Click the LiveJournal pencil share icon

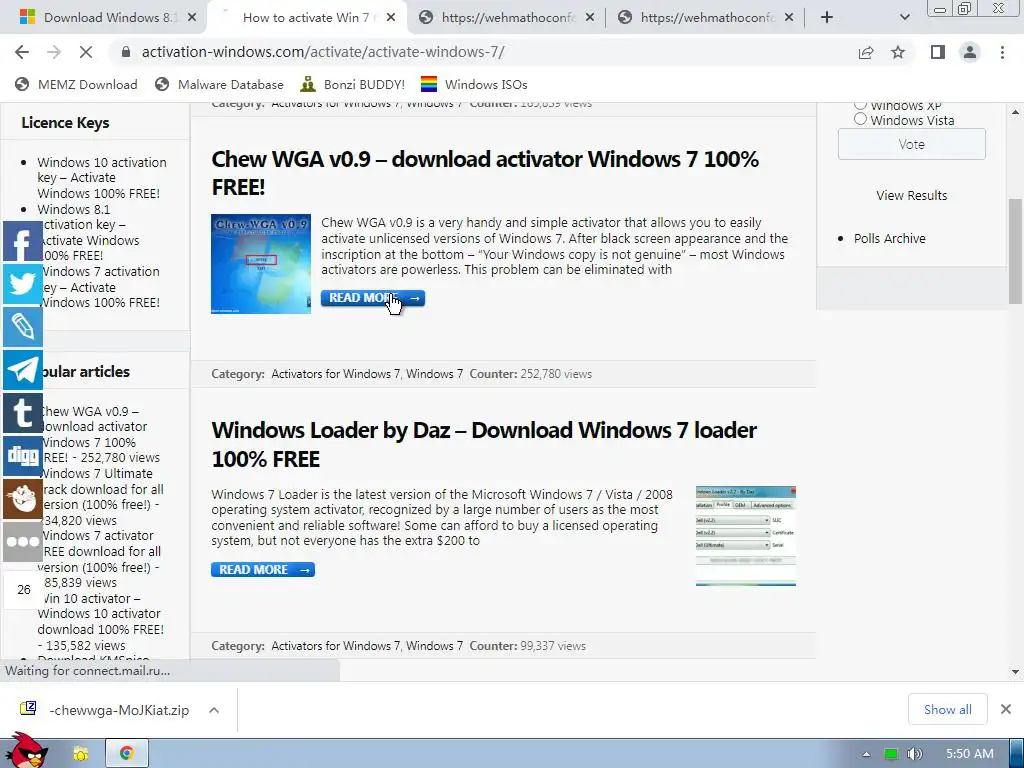coord(23,327)
